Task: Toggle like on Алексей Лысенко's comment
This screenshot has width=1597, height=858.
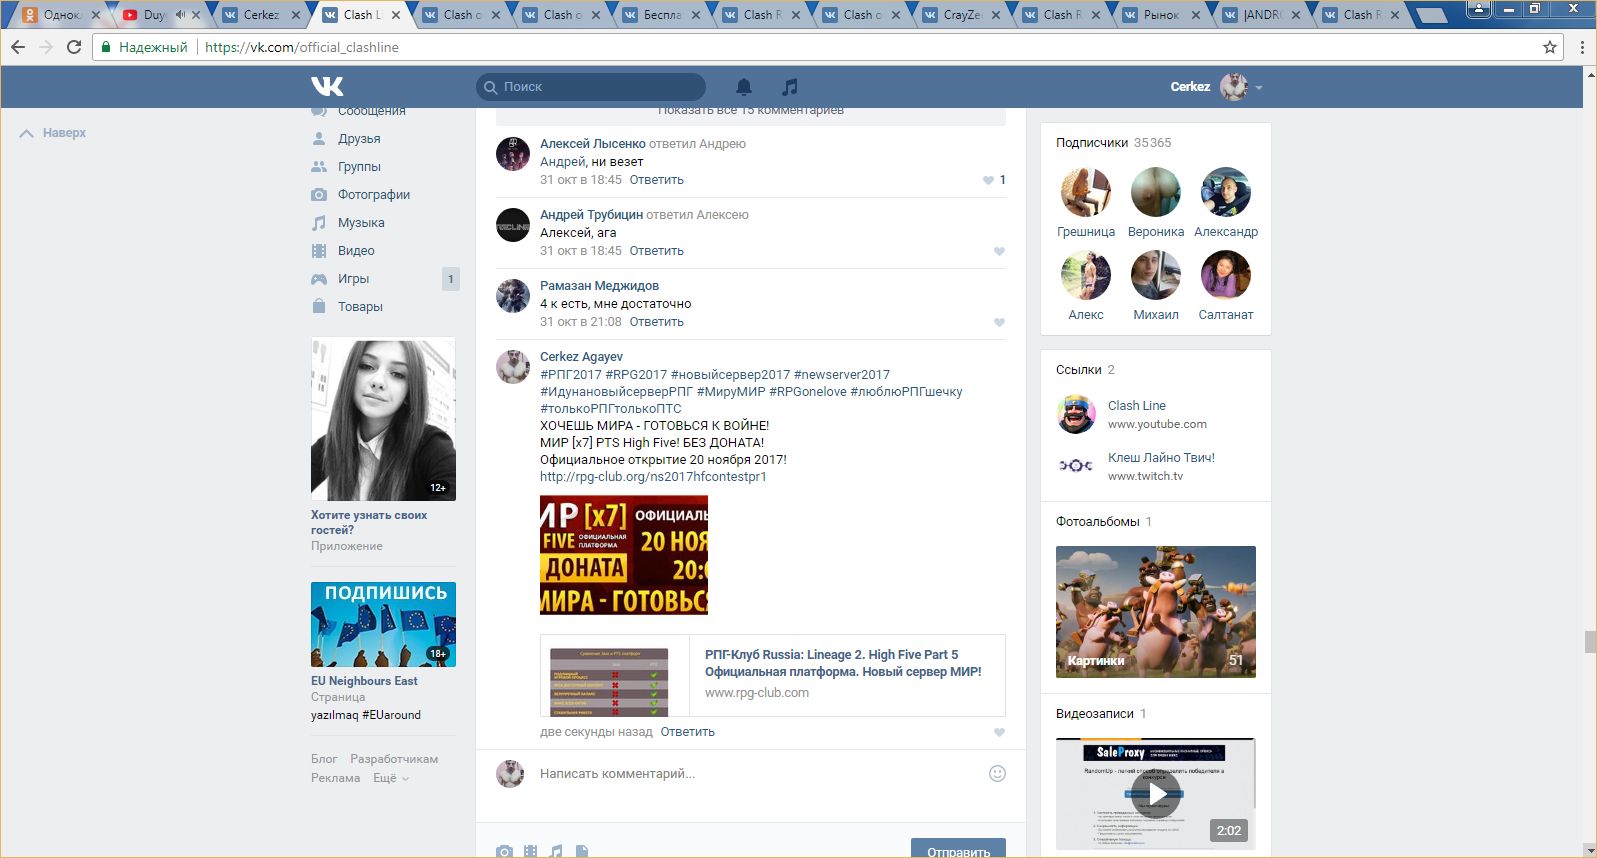Action: coord(989,180)
